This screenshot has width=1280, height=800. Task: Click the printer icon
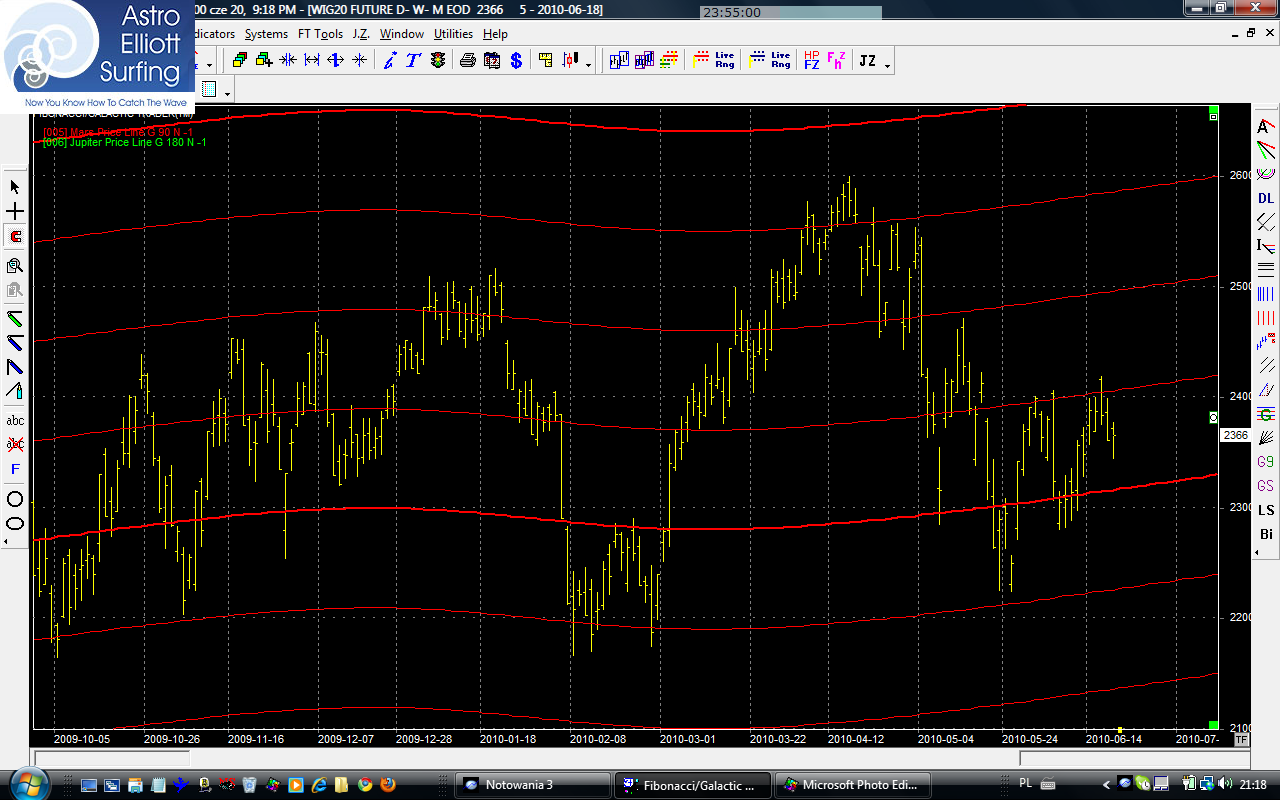tap(467, 60)
